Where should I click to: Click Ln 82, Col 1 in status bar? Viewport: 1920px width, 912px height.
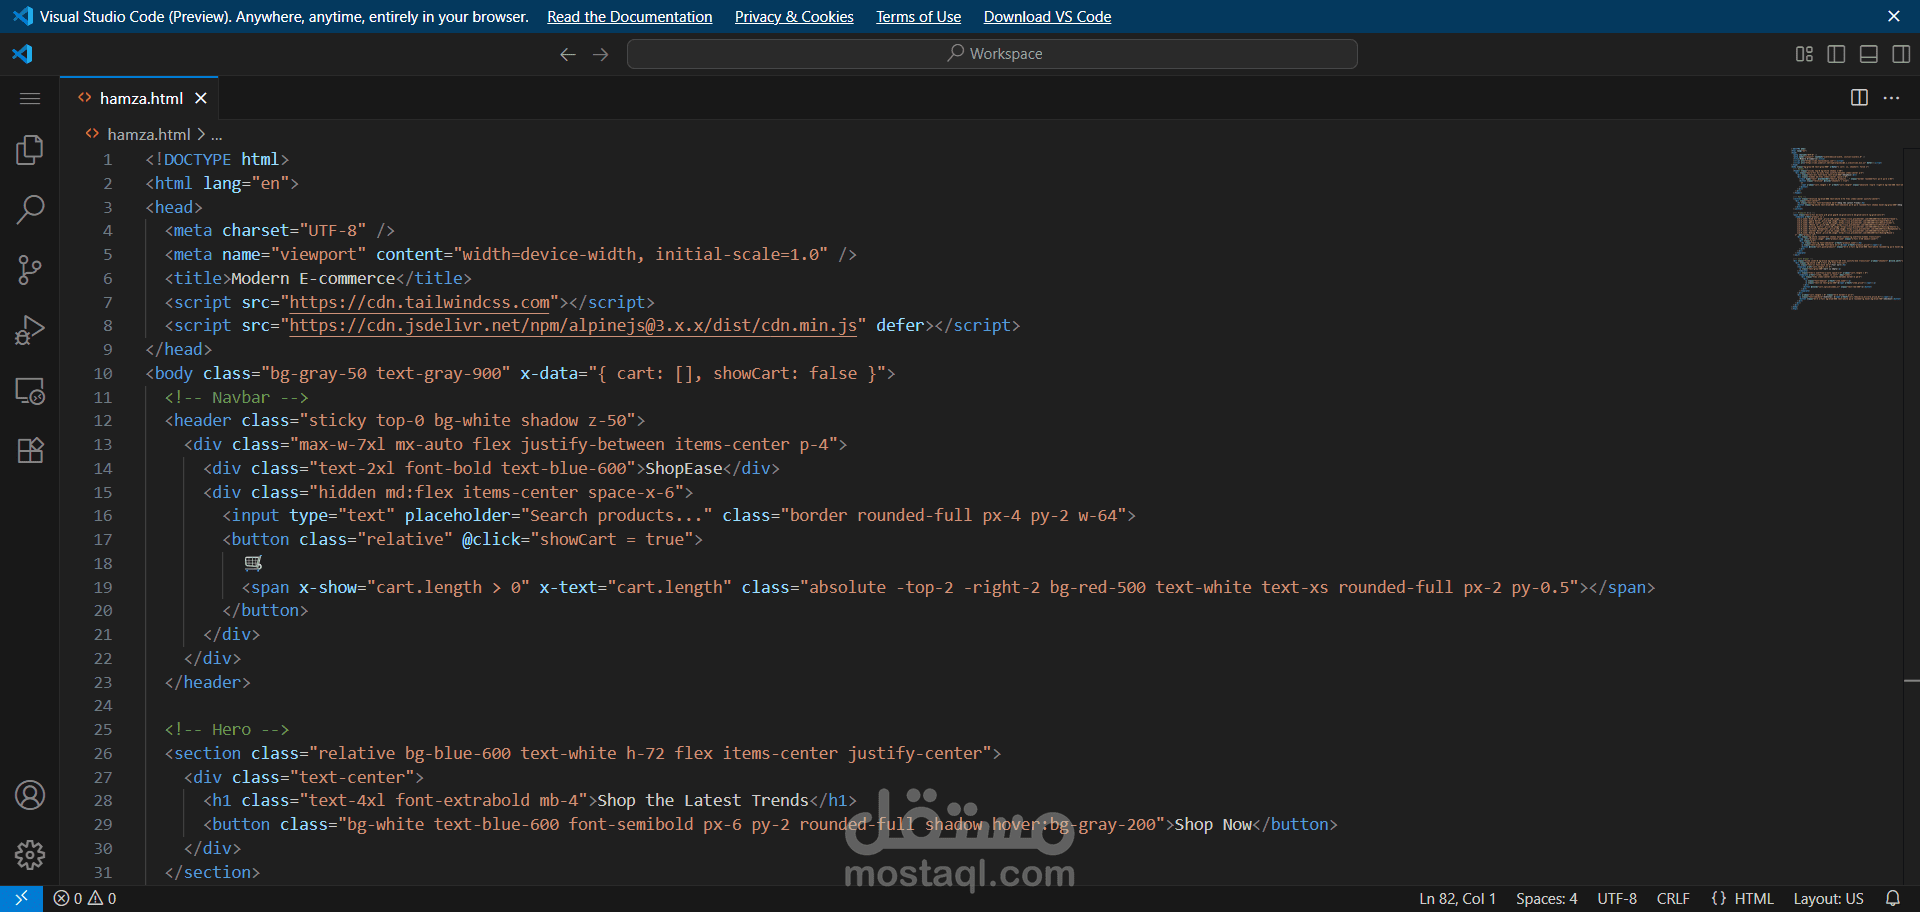(1457, 899)
